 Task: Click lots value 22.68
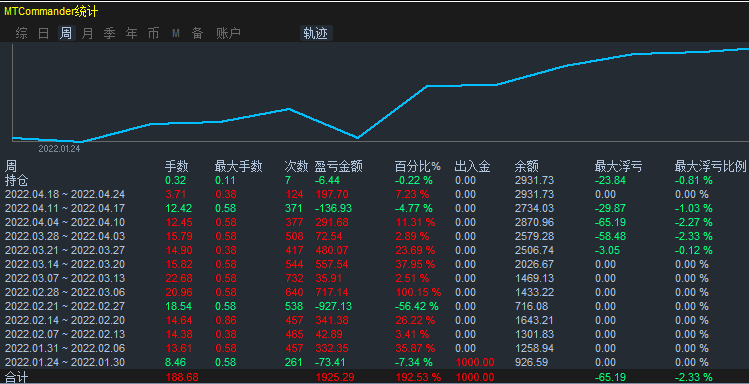[179, 278]
